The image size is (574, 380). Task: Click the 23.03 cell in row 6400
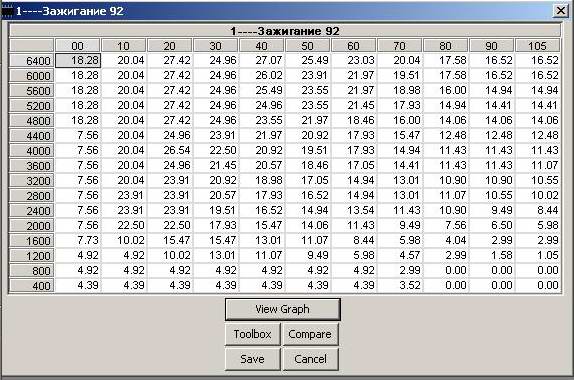(x=353, y=60)
